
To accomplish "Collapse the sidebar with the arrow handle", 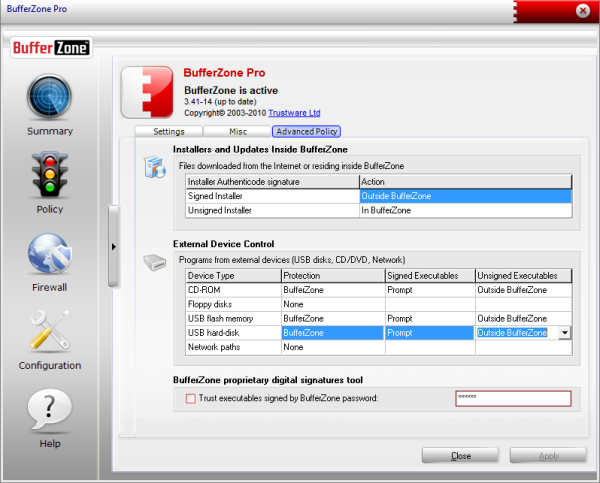I will coord(113,246).
